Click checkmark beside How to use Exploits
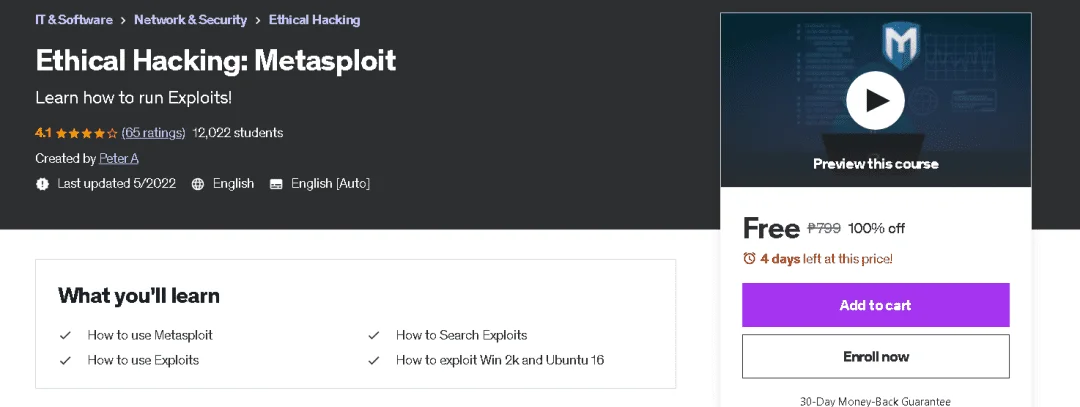 coord(65,360)
